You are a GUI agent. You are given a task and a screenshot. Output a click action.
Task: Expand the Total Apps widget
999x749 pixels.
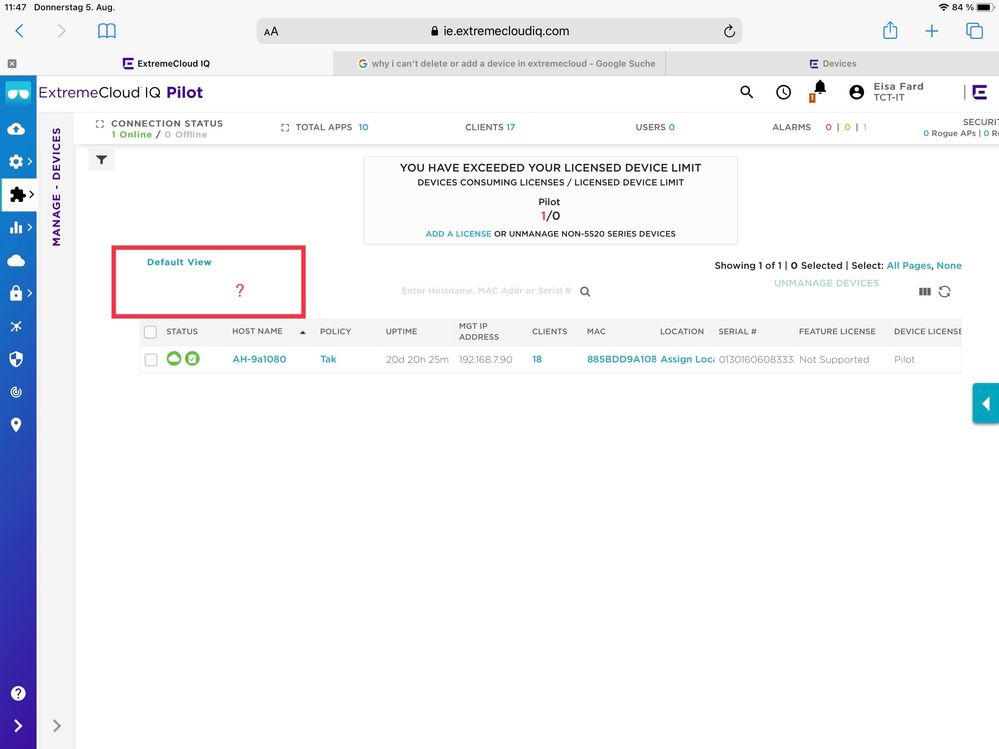[x=285, y=127]
